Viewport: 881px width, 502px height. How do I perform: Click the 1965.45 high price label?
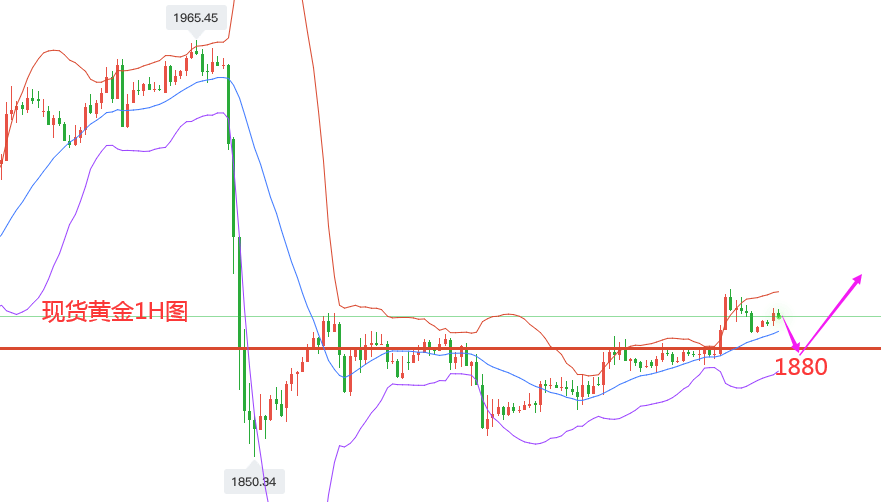pos(196,18)
